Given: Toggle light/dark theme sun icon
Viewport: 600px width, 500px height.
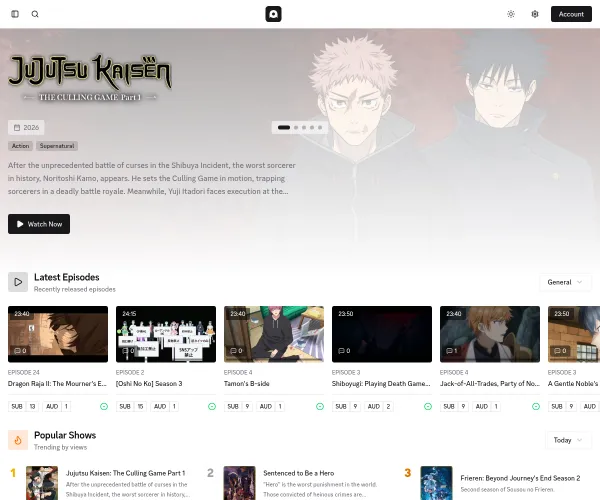Looking at the screenshot, I should pos(511,14).
